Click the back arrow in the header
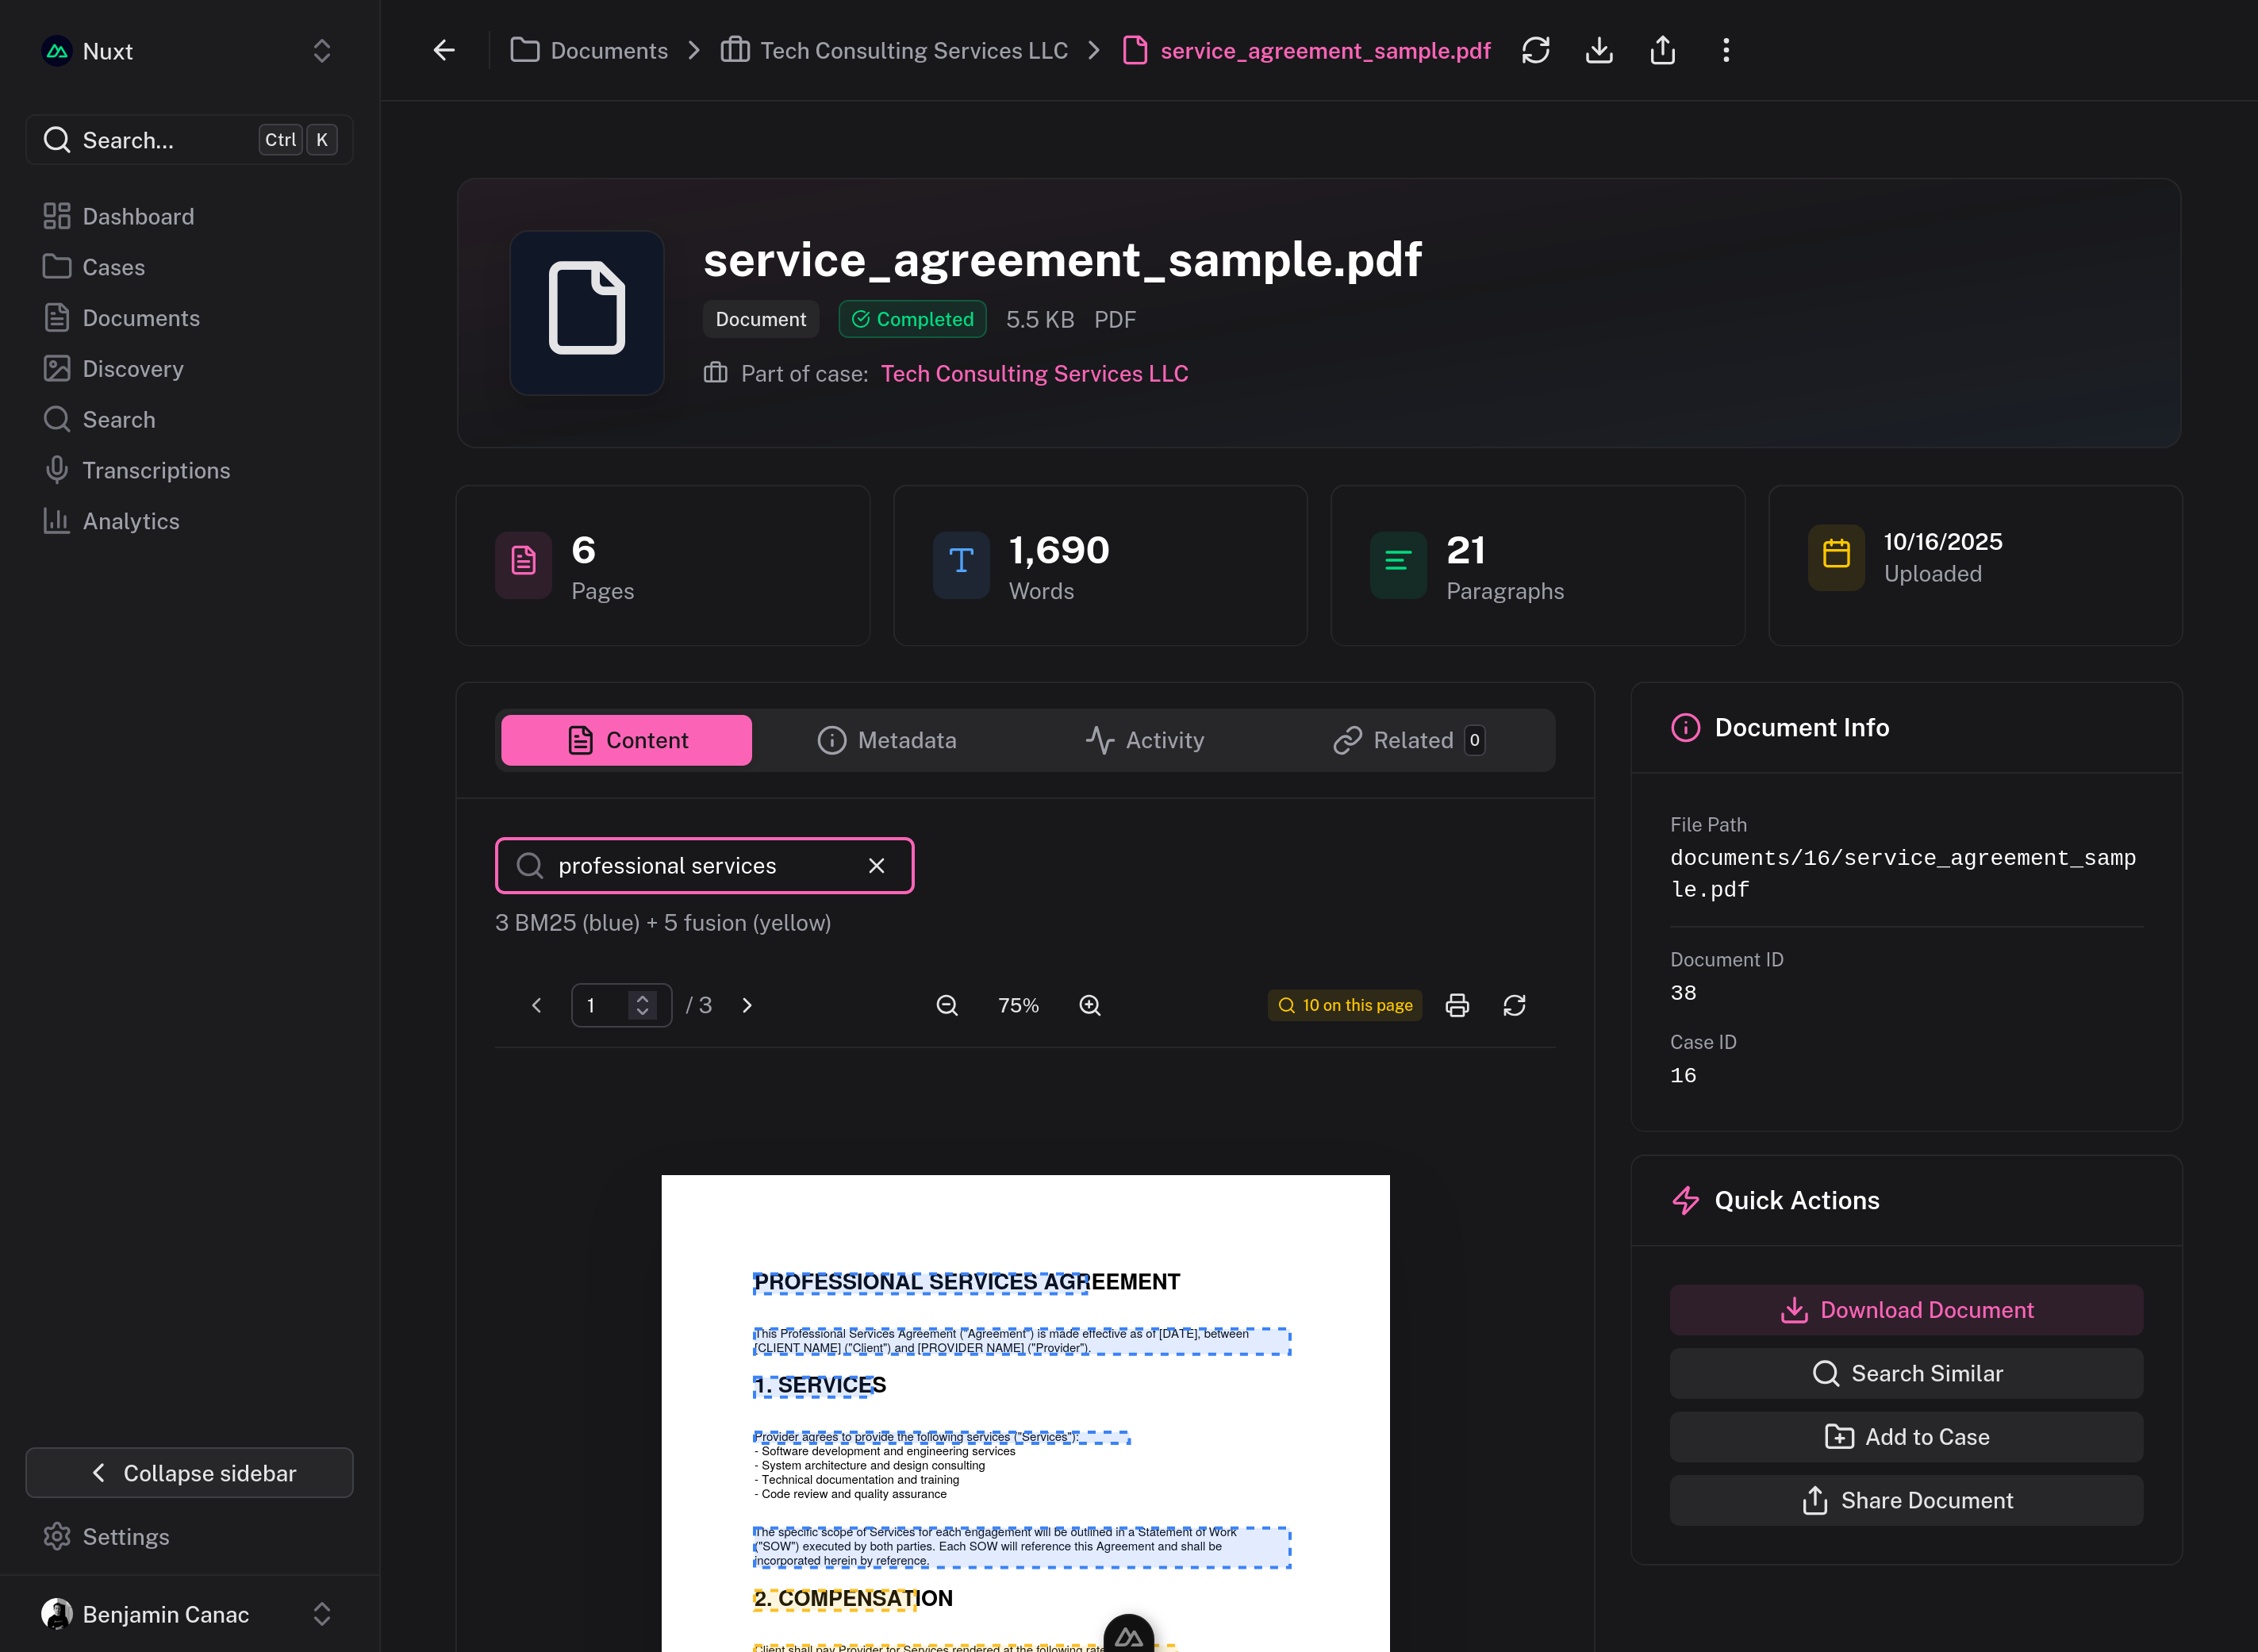The image size is (2258, 1652). click(x=444, y=50)
